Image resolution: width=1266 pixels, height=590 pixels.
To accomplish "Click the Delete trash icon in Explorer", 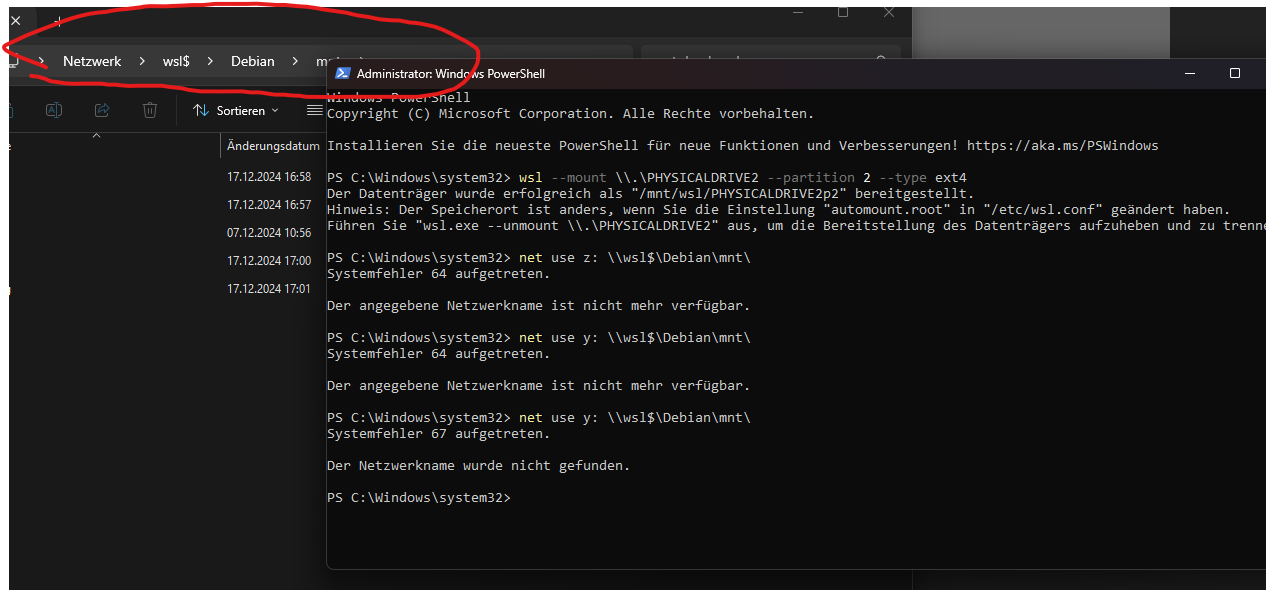I will [150, 110].
